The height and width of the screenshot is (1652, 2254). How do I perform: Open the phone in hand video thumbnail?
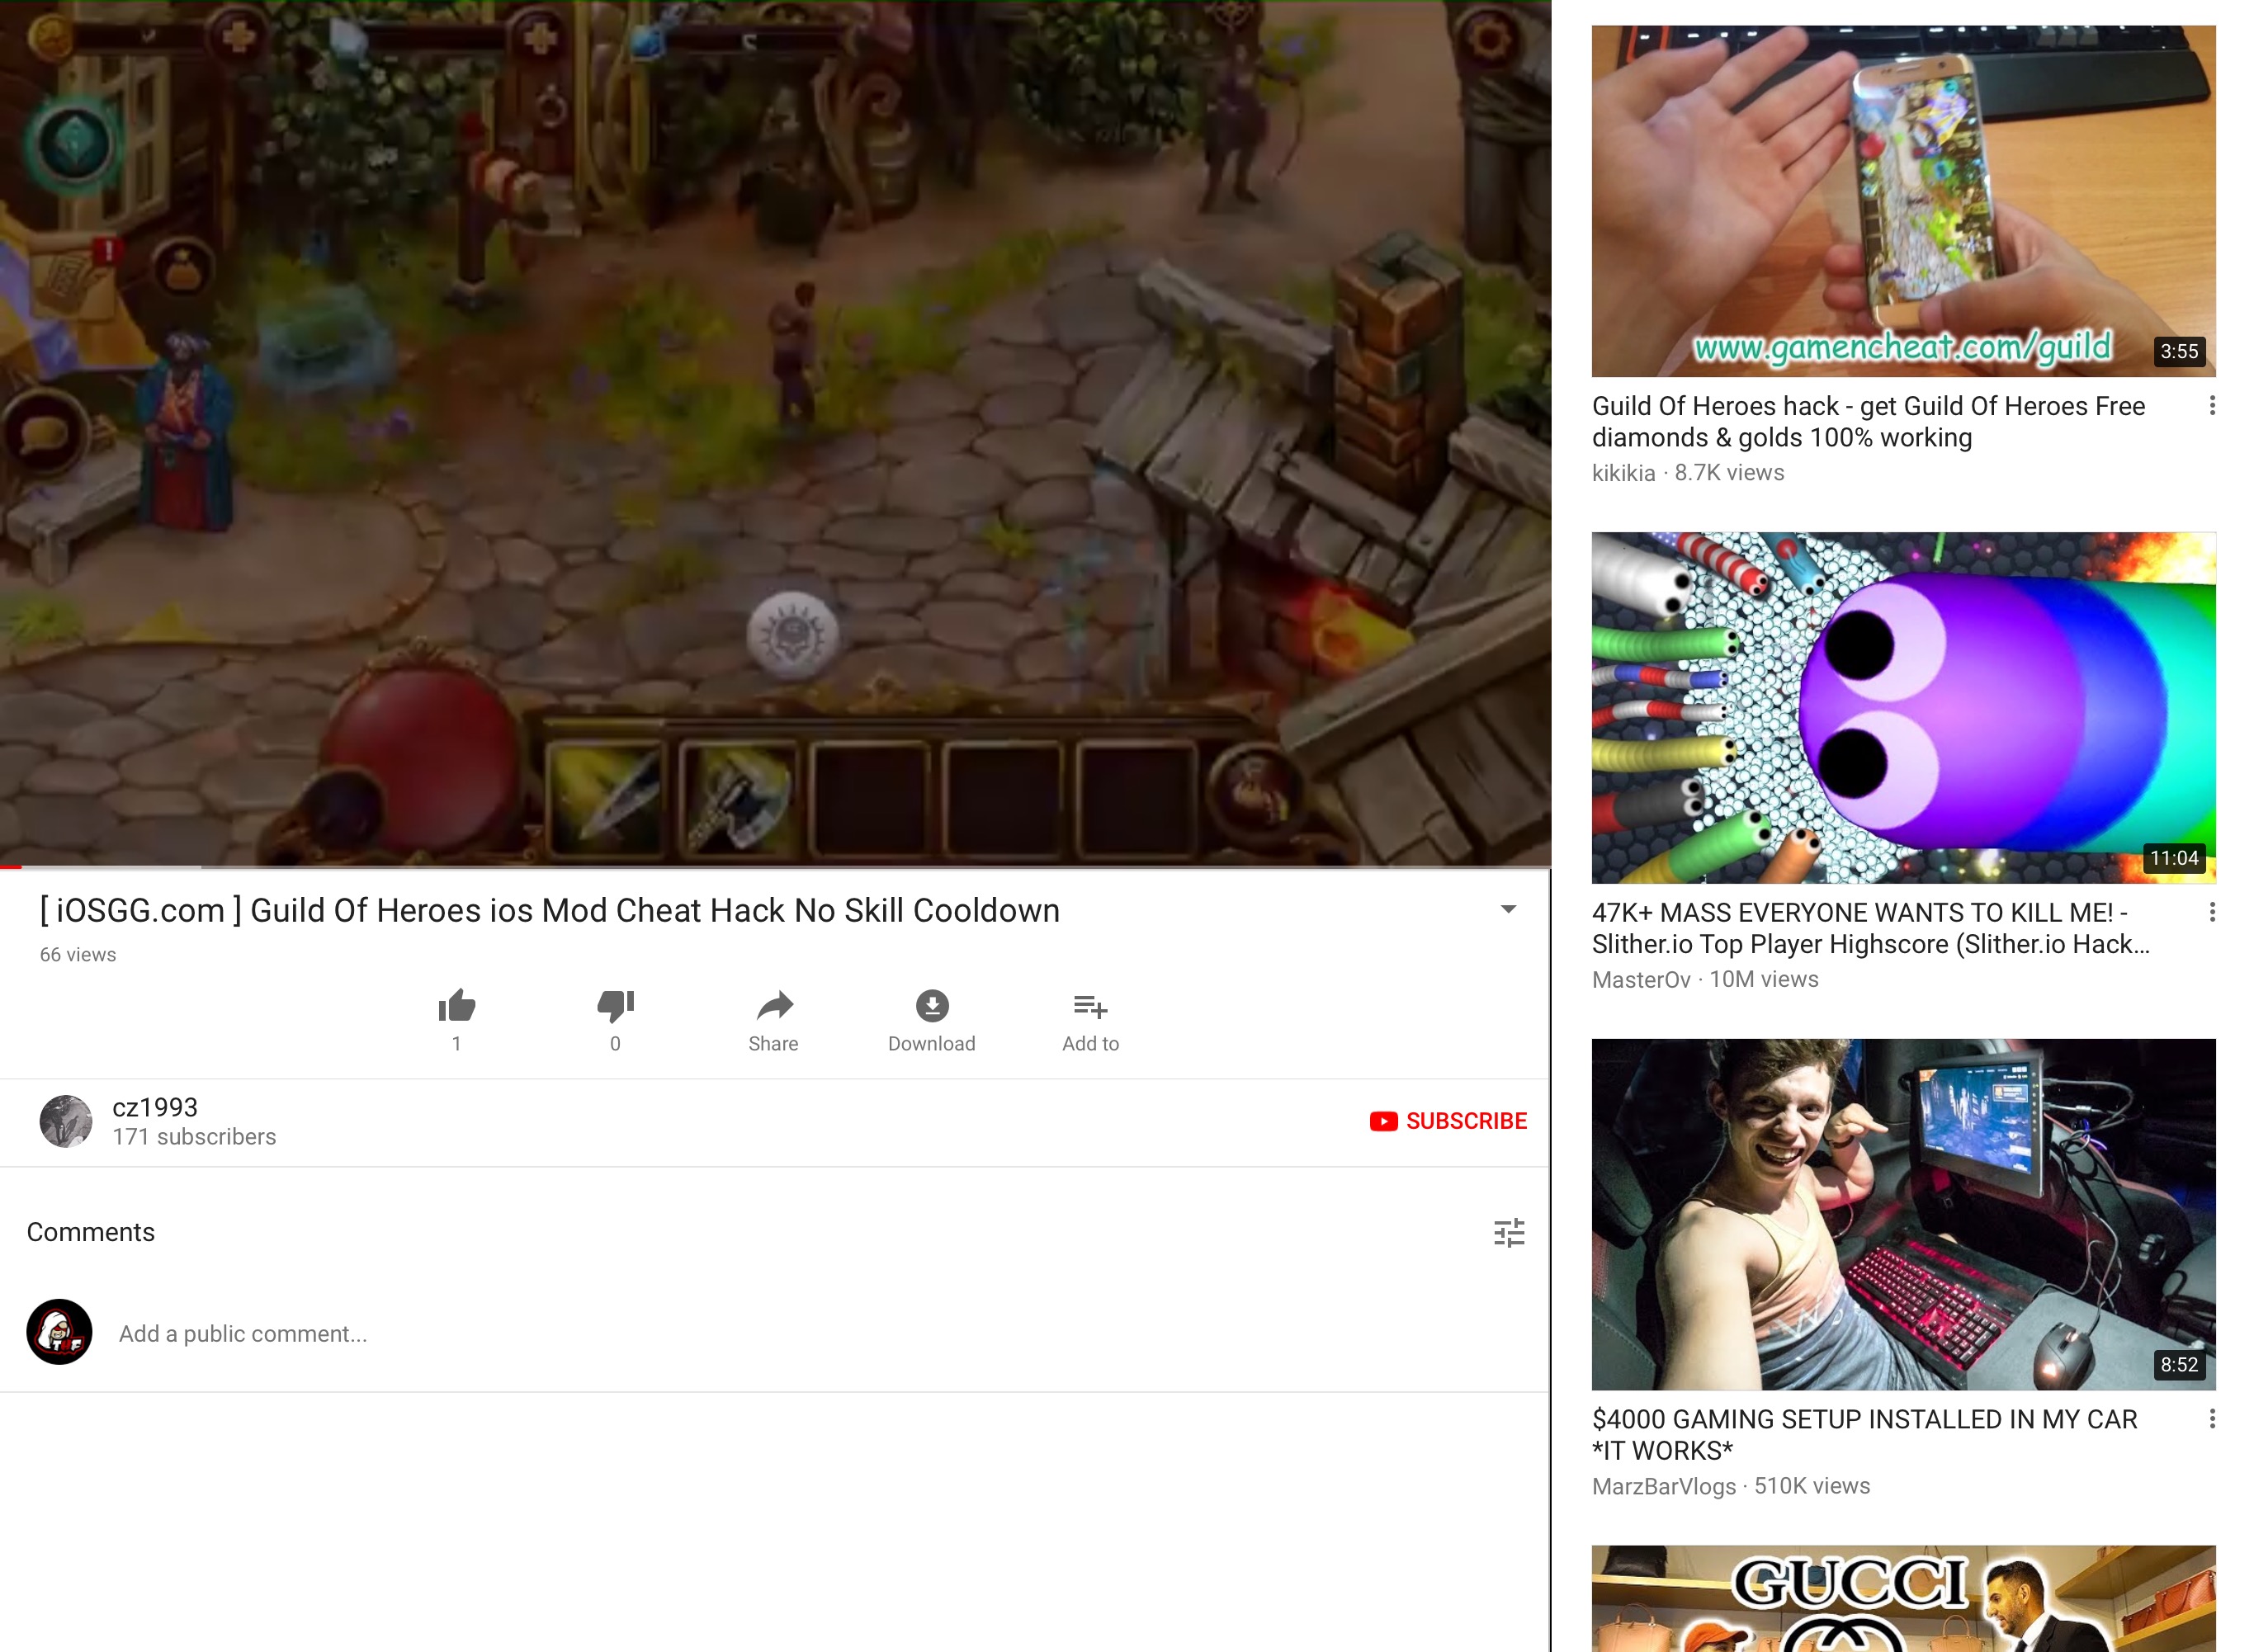(1903, 201)
